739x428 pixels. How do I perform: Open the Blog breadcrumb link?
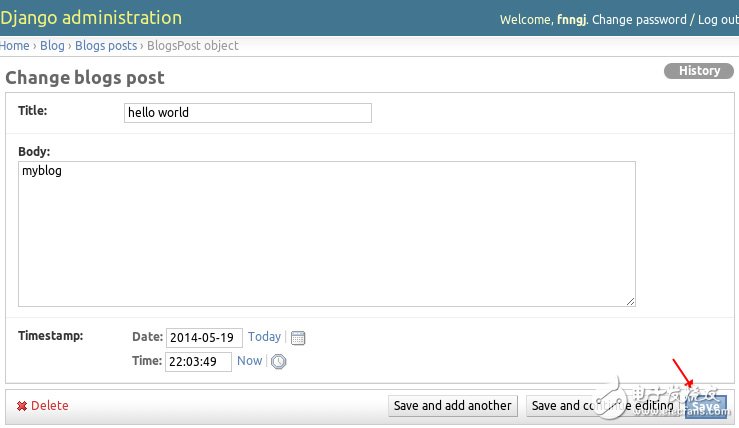(52, 46)
